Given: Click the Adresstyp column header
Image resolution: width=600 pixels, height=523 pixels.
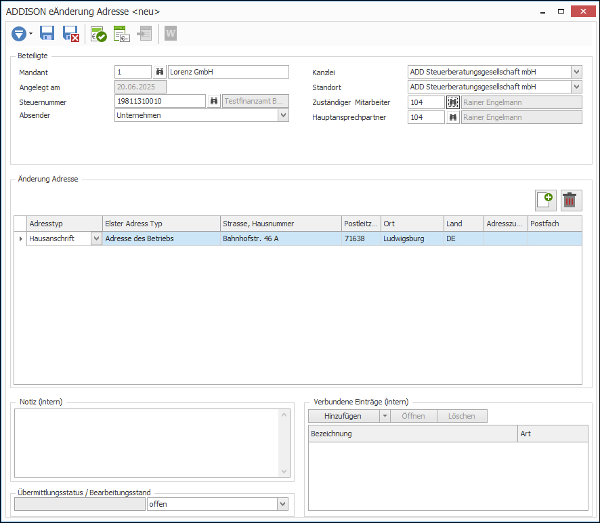Looking at the screenshot, I should pyautogui.click(x=64, y=223).
